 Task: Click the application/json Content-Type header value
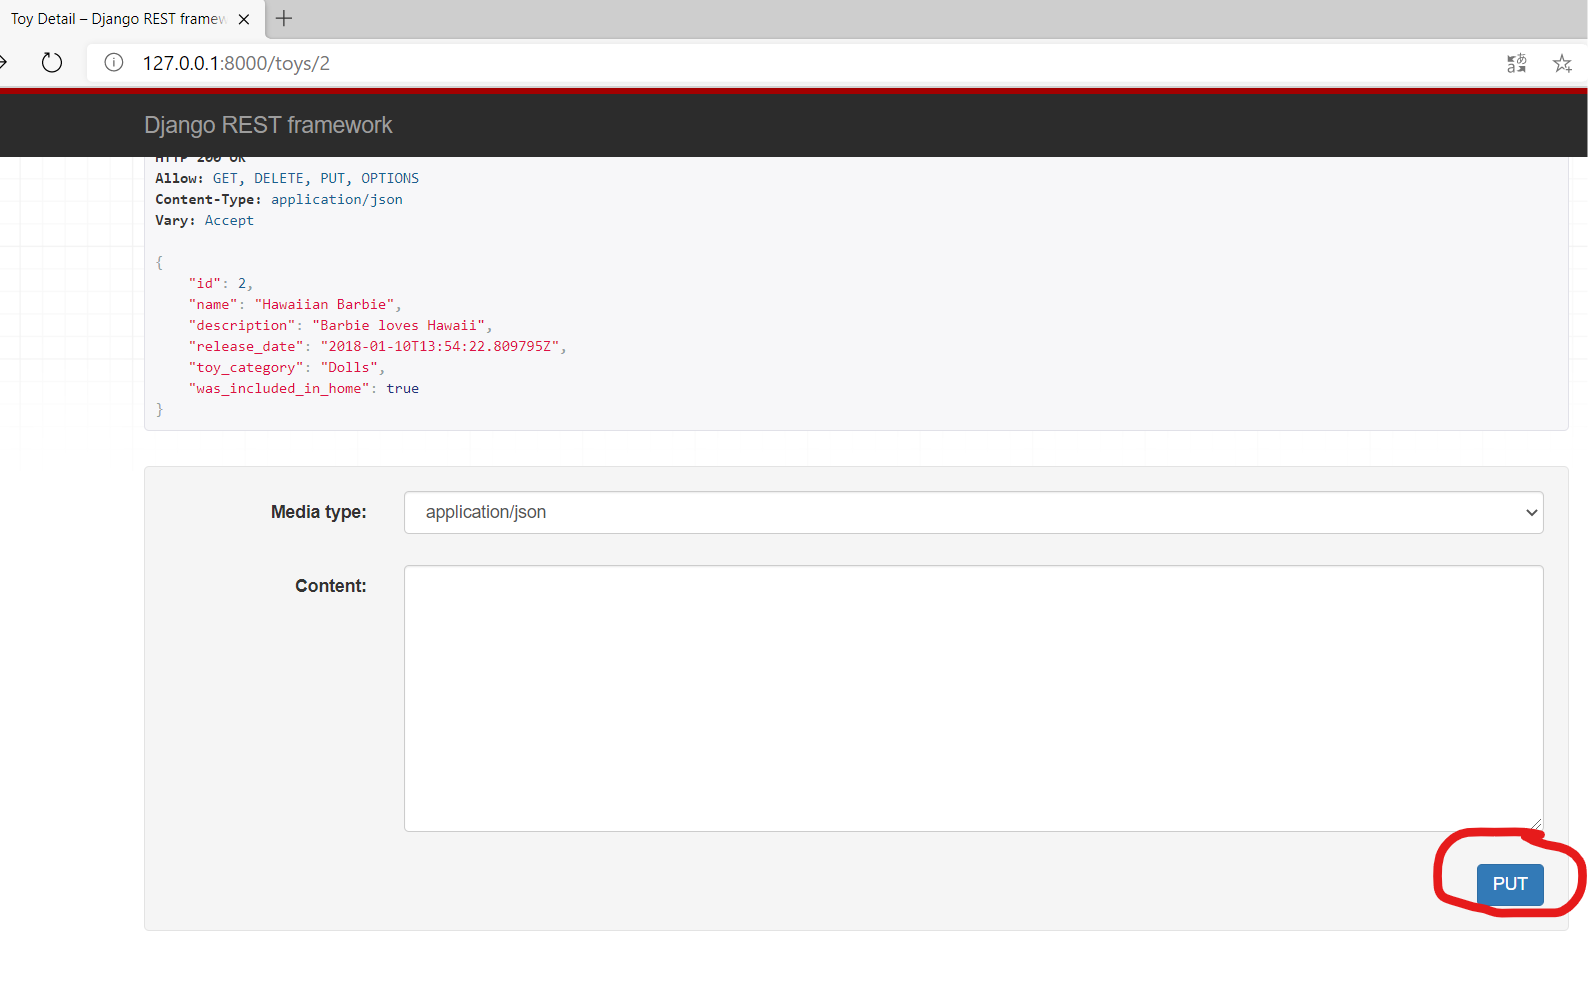pyautogui.click(x=337, y=199)
